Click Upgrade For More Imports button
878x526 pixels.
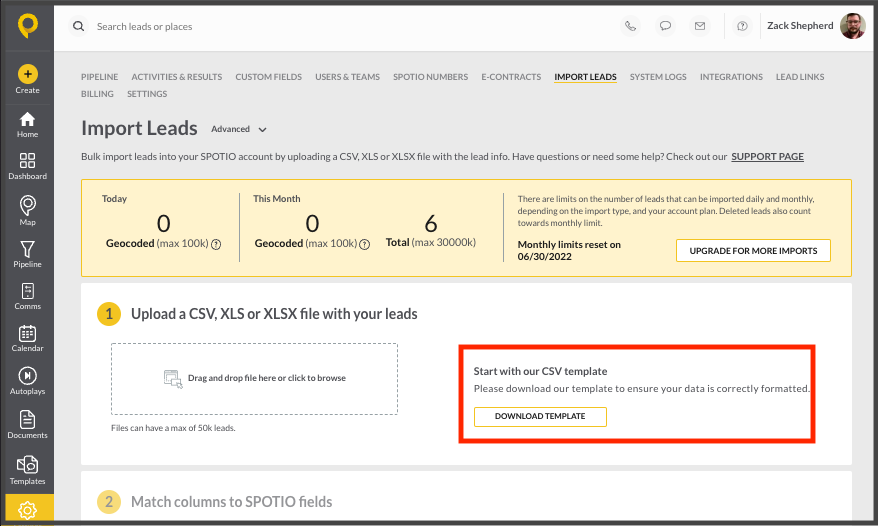point(753,251)
